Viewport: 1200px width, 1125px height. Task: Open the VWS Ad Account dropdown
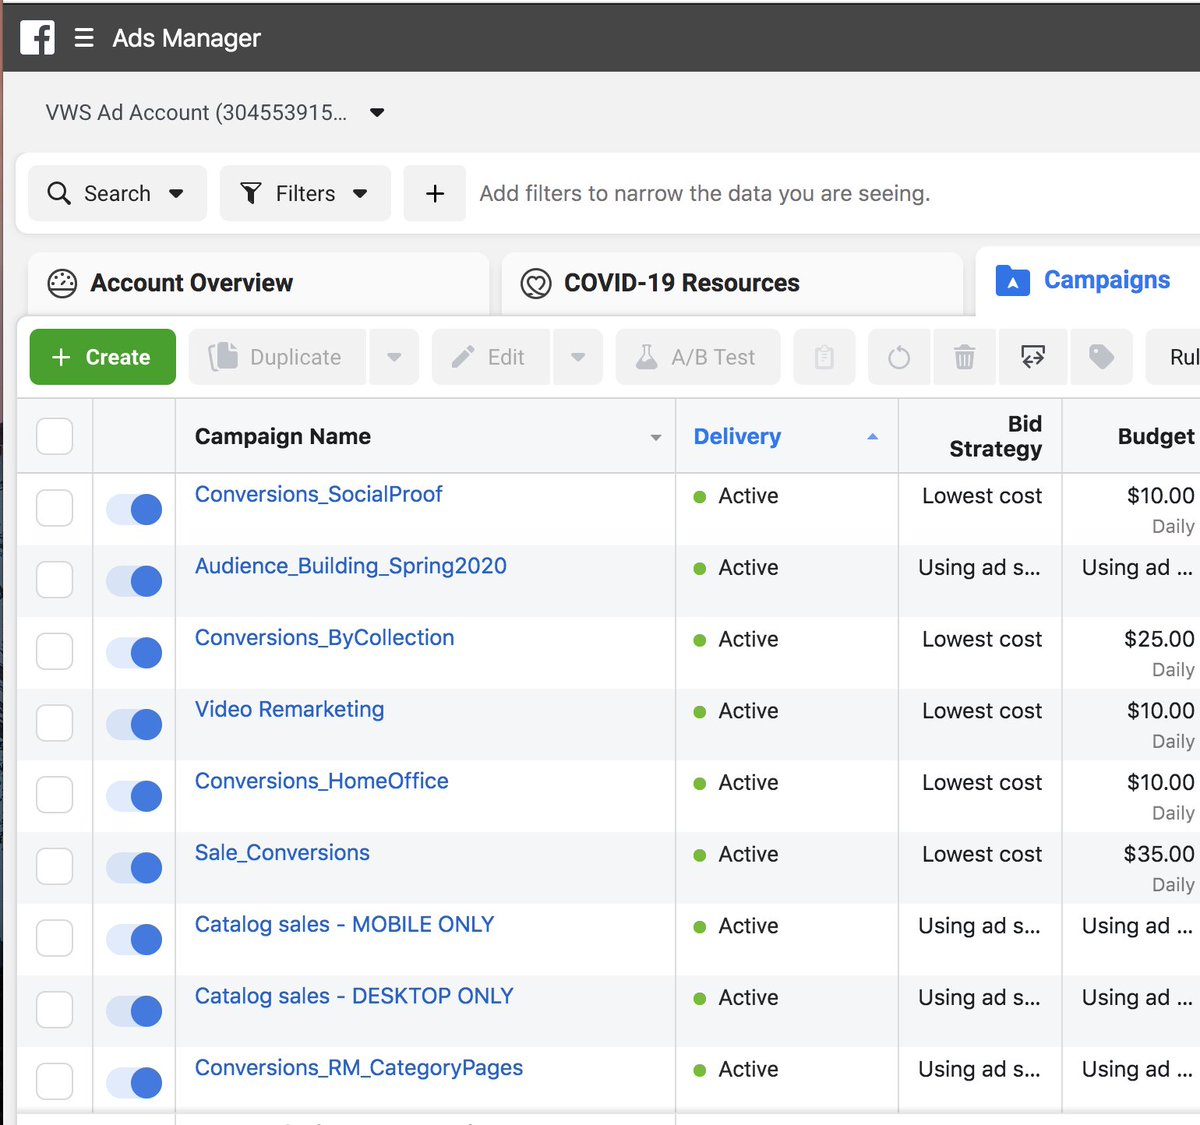[215, 113]
